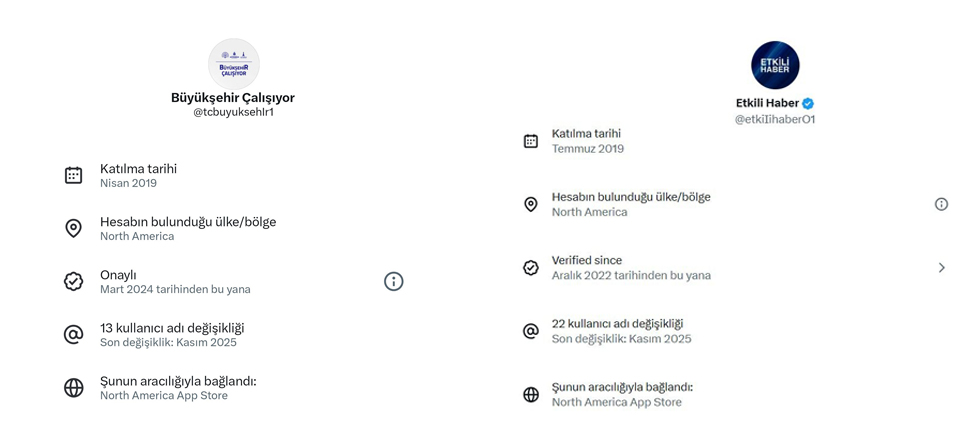Viewport: 975px width, 448px height.
Task: Click the @etkiIihaberO1 username
Action: [x=775, y=119]
